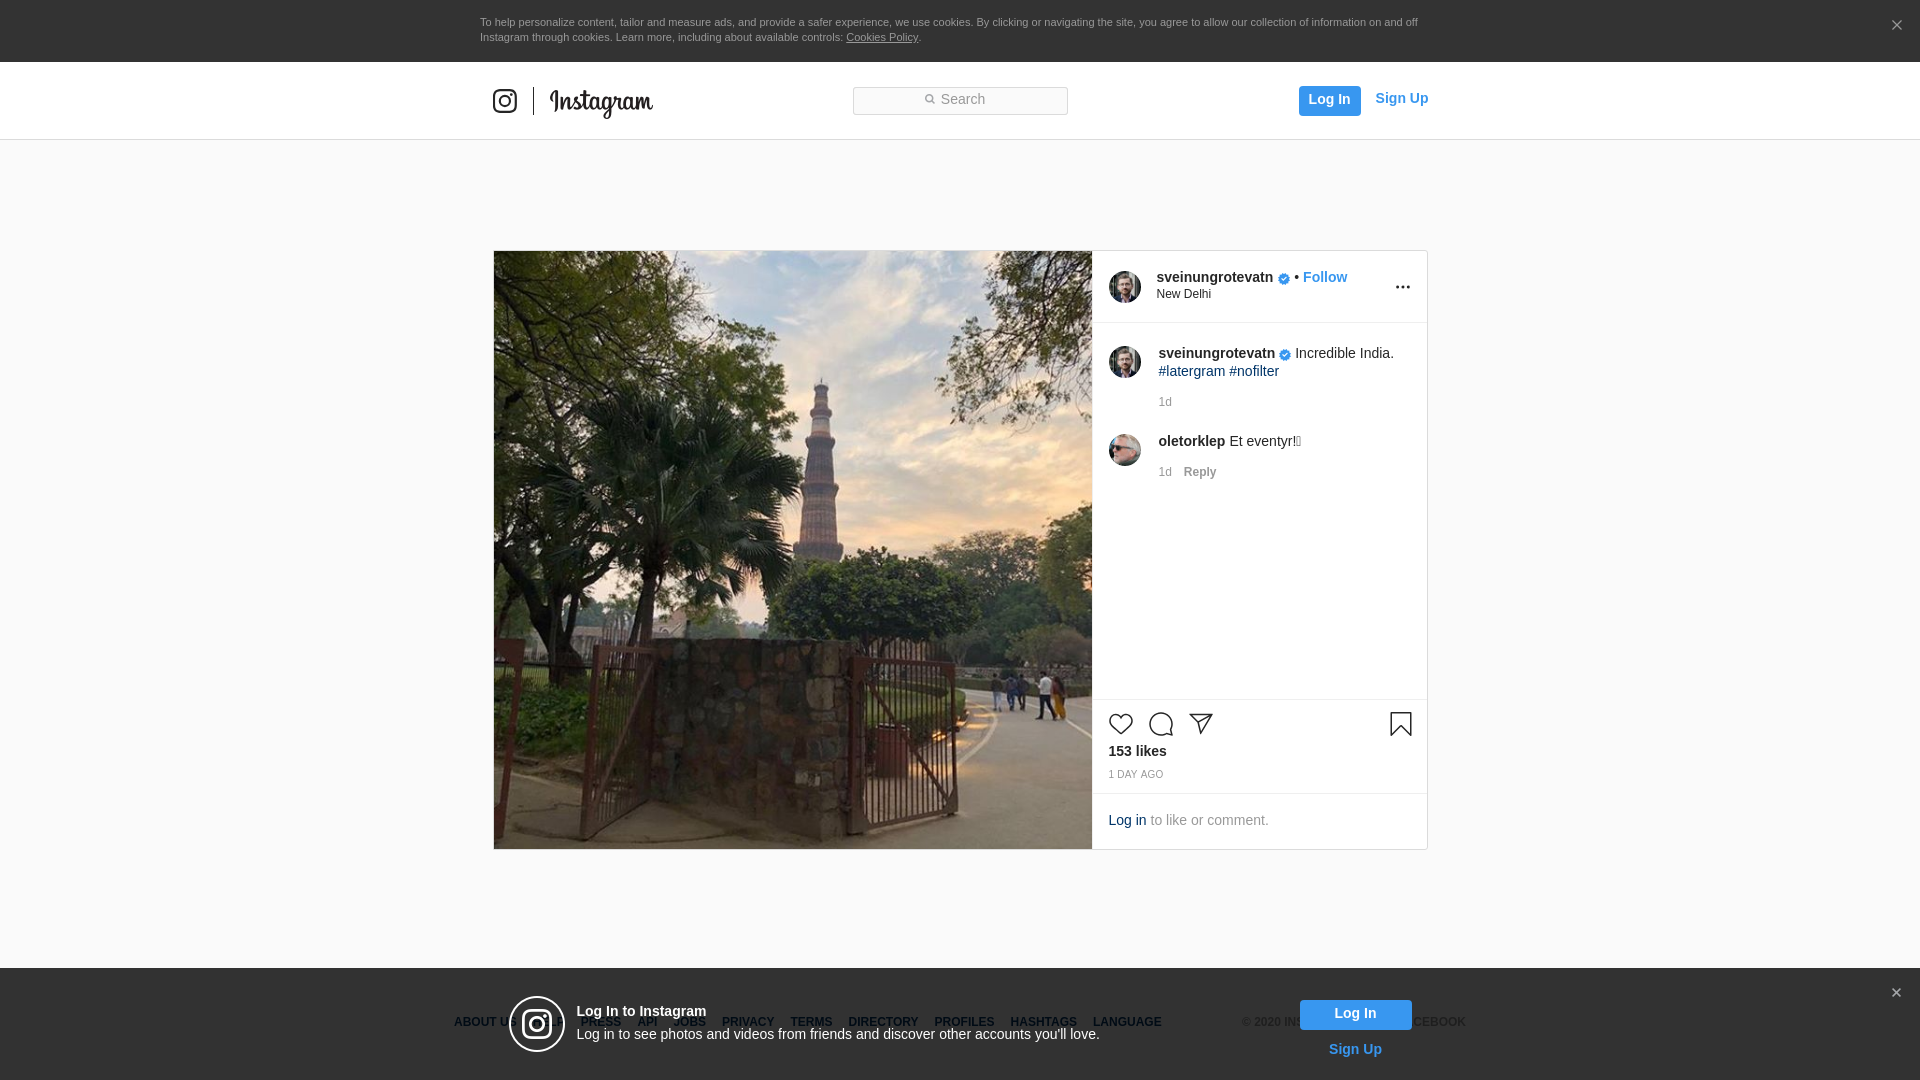Viewport: 1920px width, 1080px height.
Task: Focus the Search input field
Action: click(x=960, y=100)
